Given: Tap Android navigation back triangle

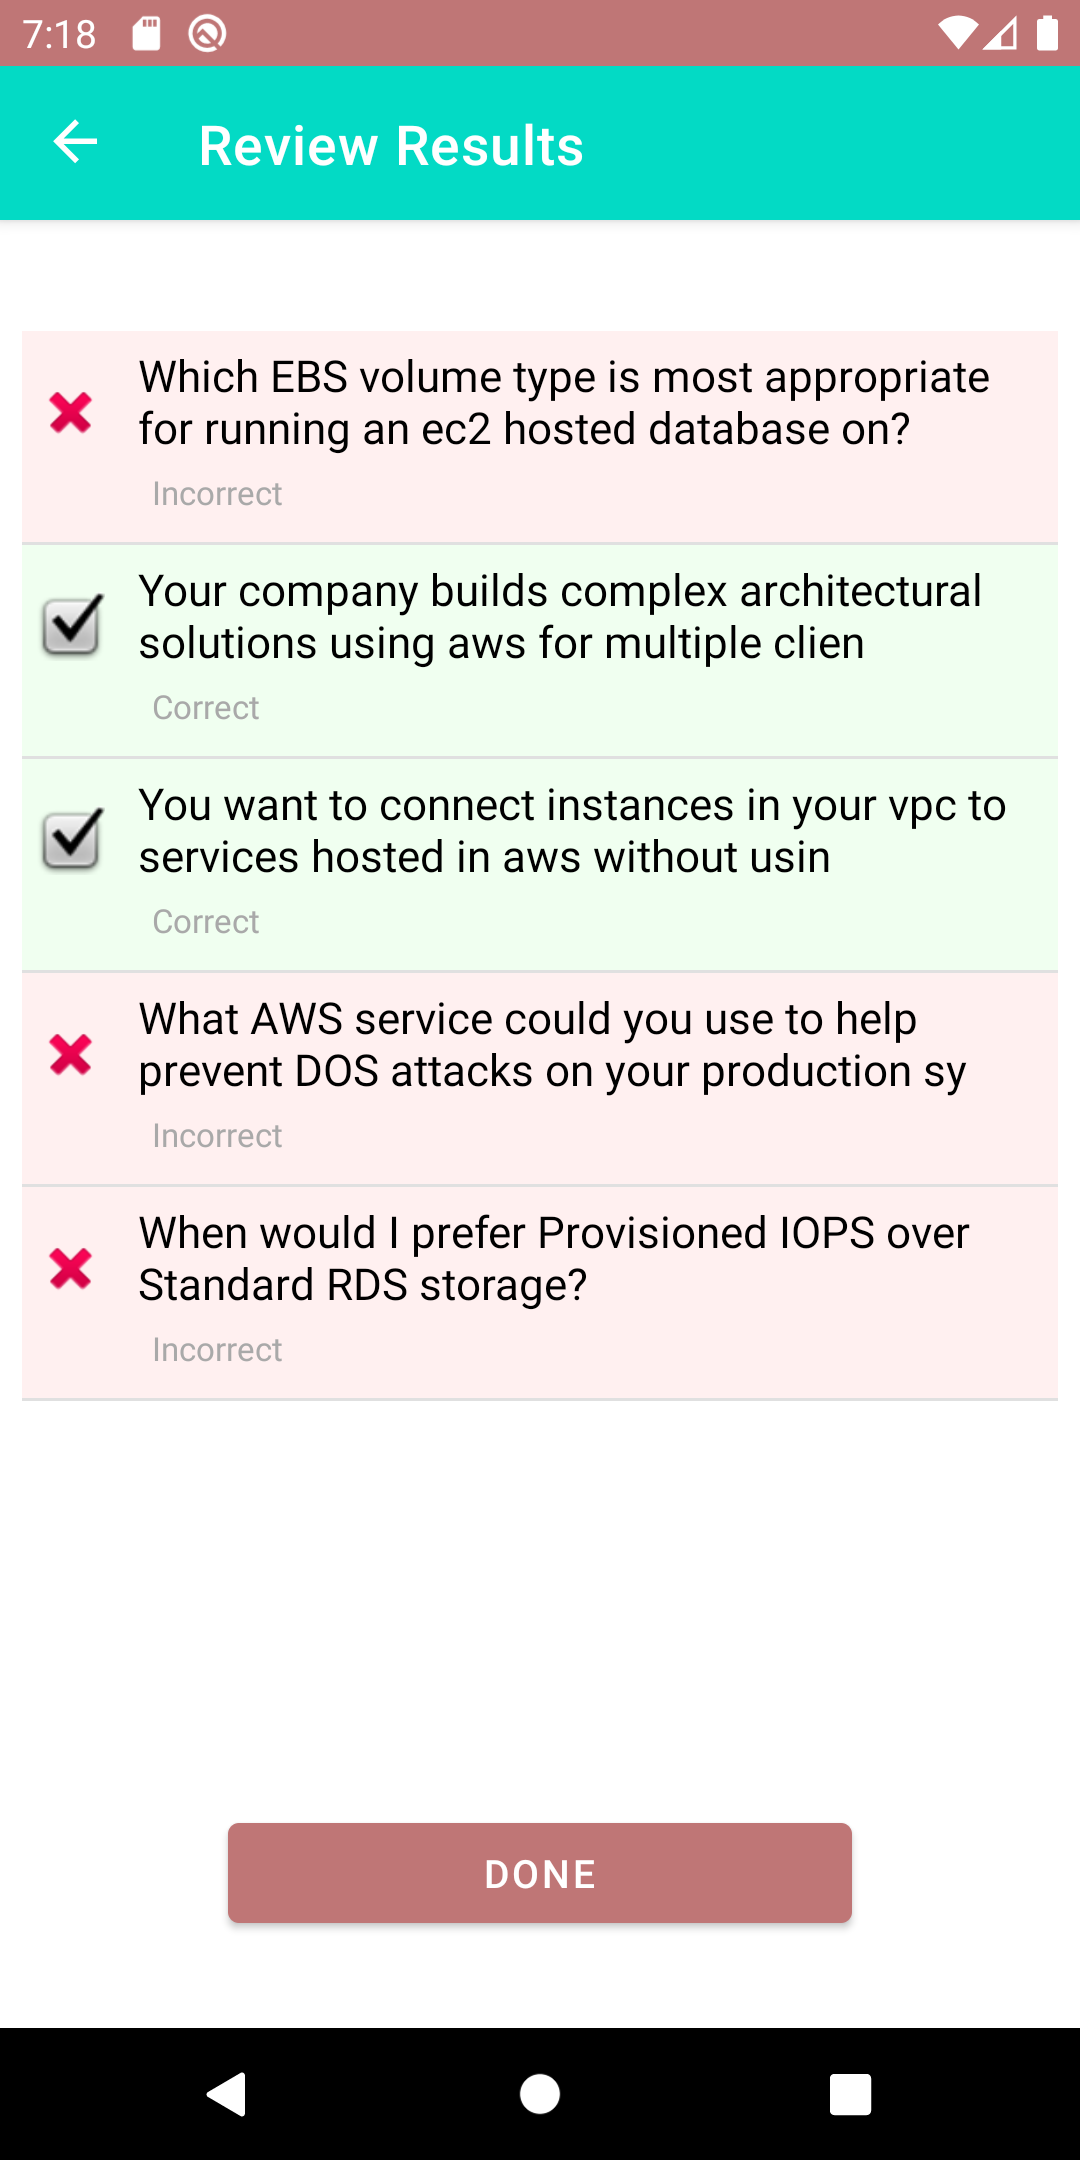Looking at the screenshot, I should 227,2094.
